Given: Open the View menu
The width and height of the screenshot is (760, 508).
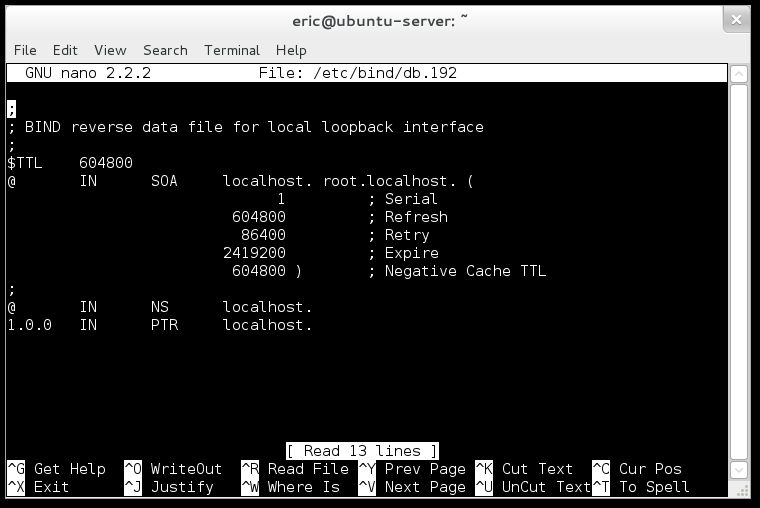Looking at the screenshot, I should 110,50.
